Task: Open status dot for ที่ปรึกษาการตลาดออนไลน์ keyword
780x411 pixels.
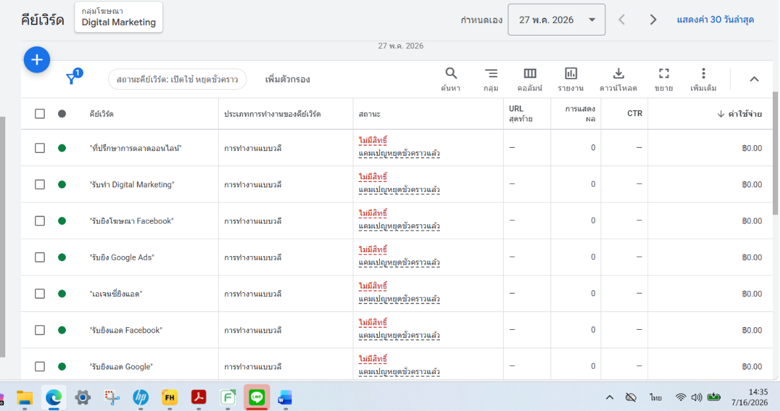Action: pos(62,148)
